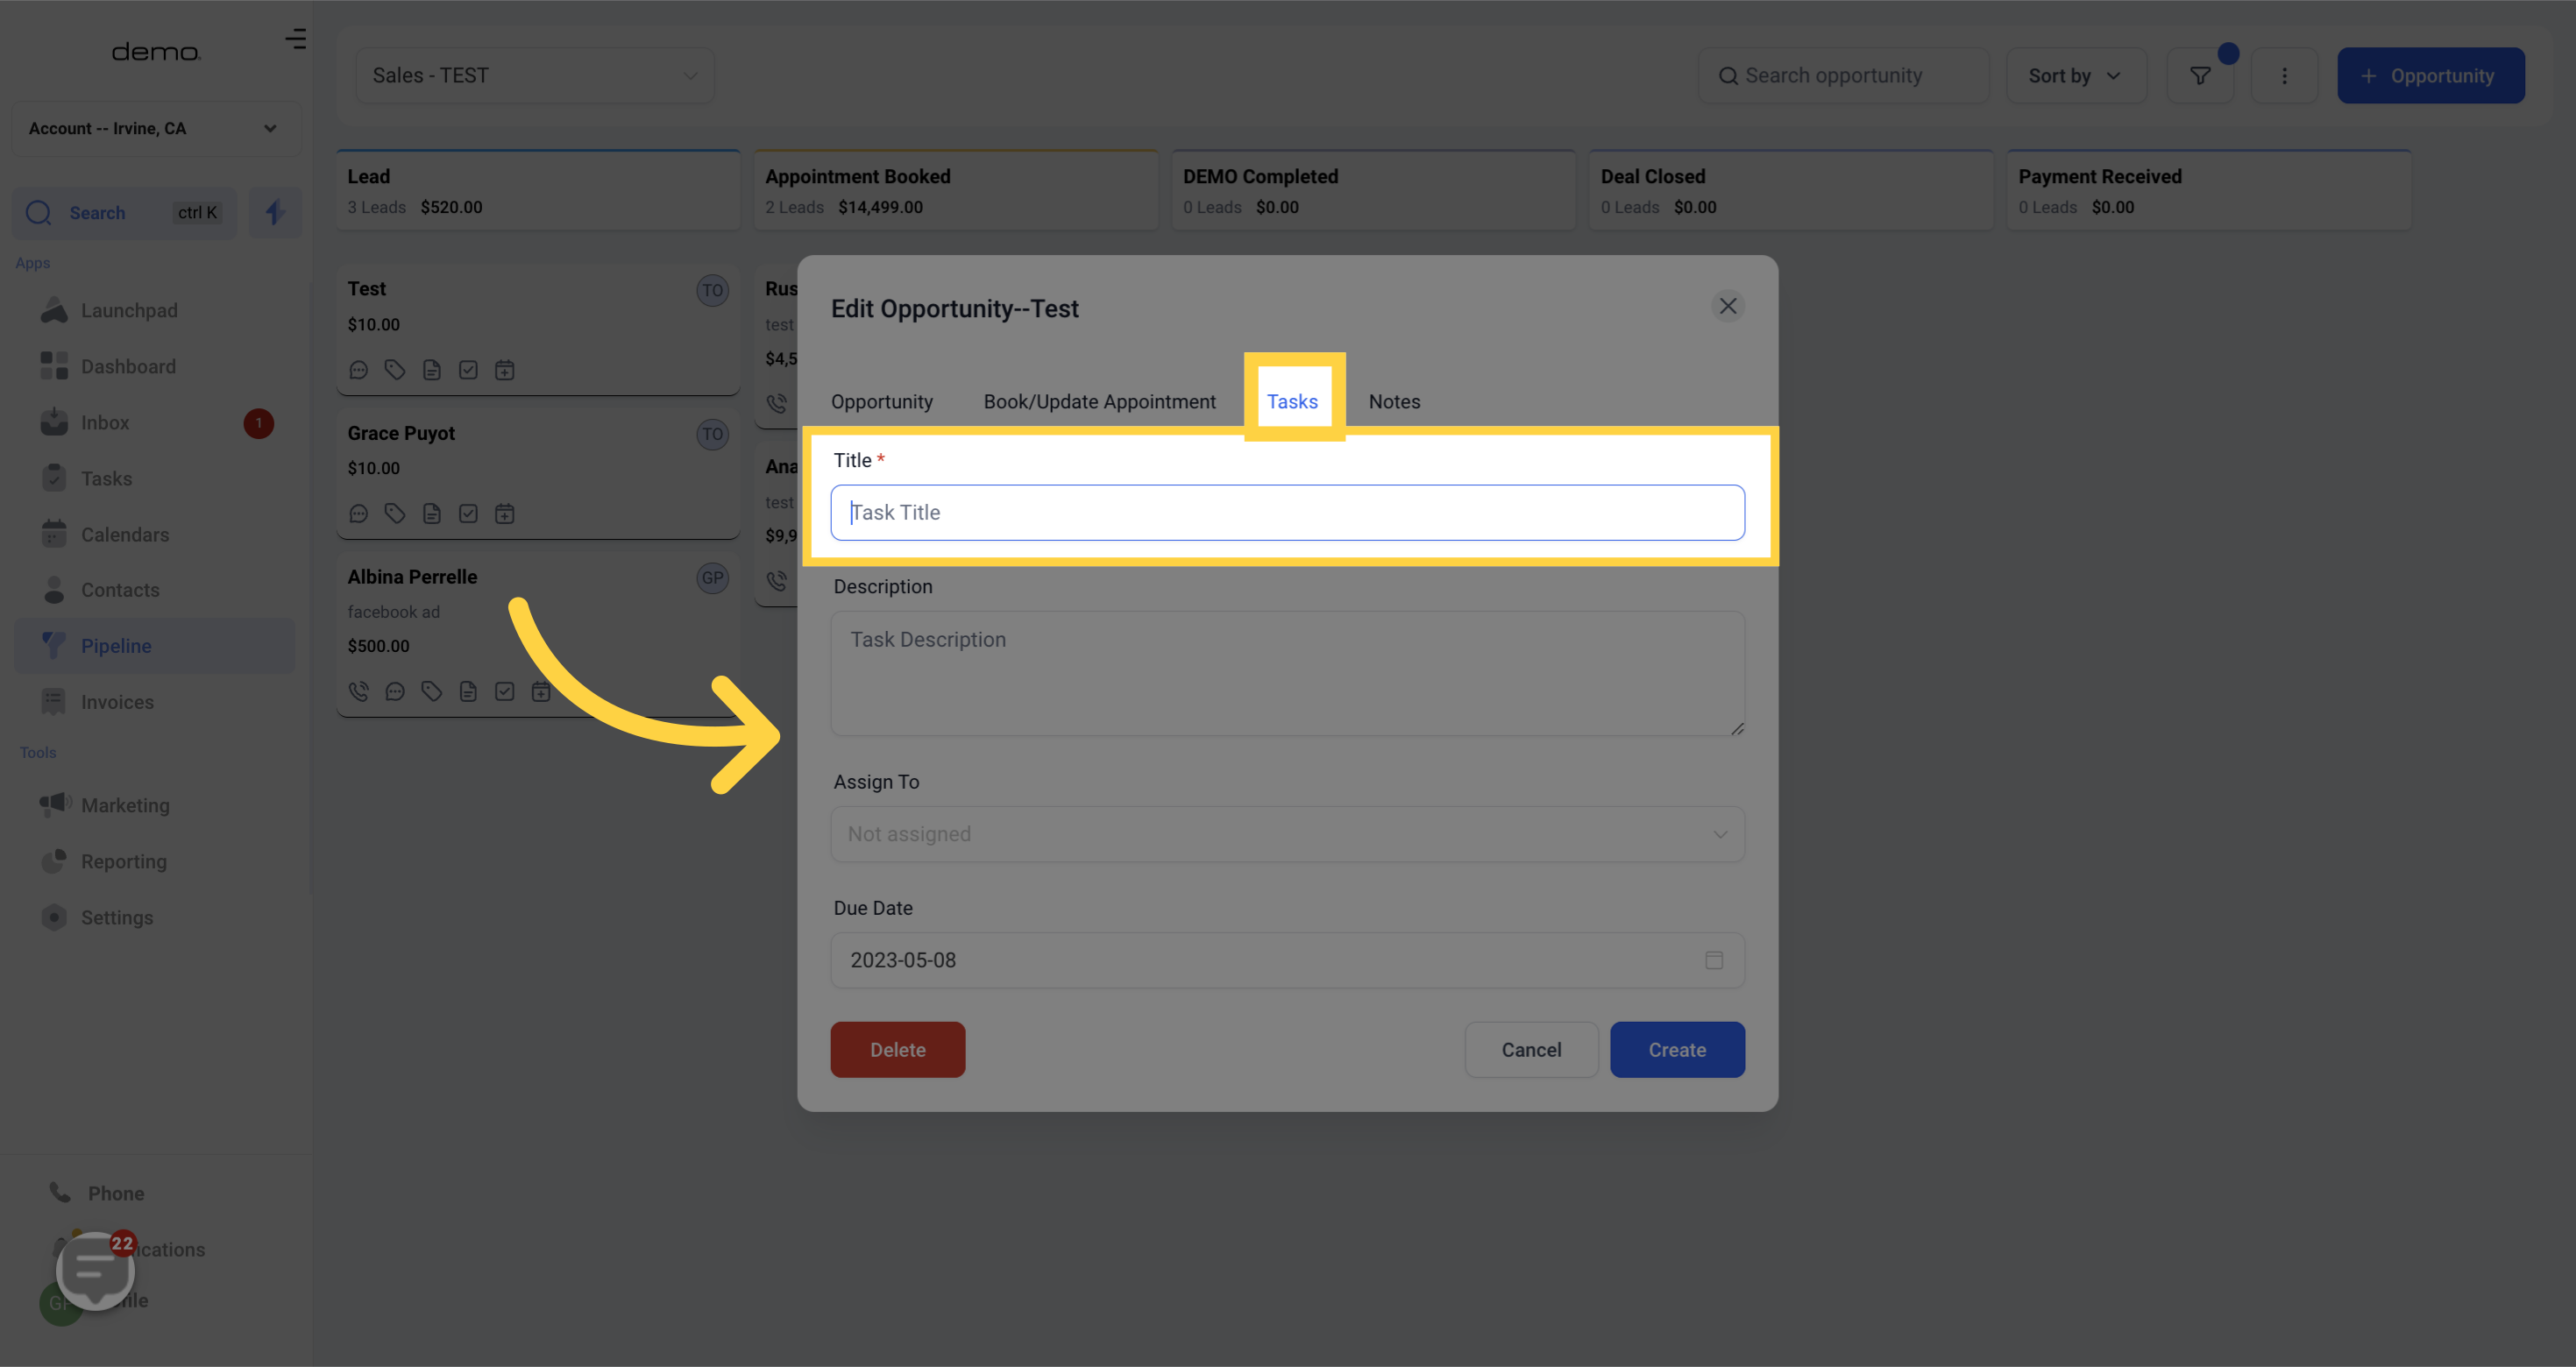
Task: Open the Sort by dropdown
Action: click(x=2075, y=76)
